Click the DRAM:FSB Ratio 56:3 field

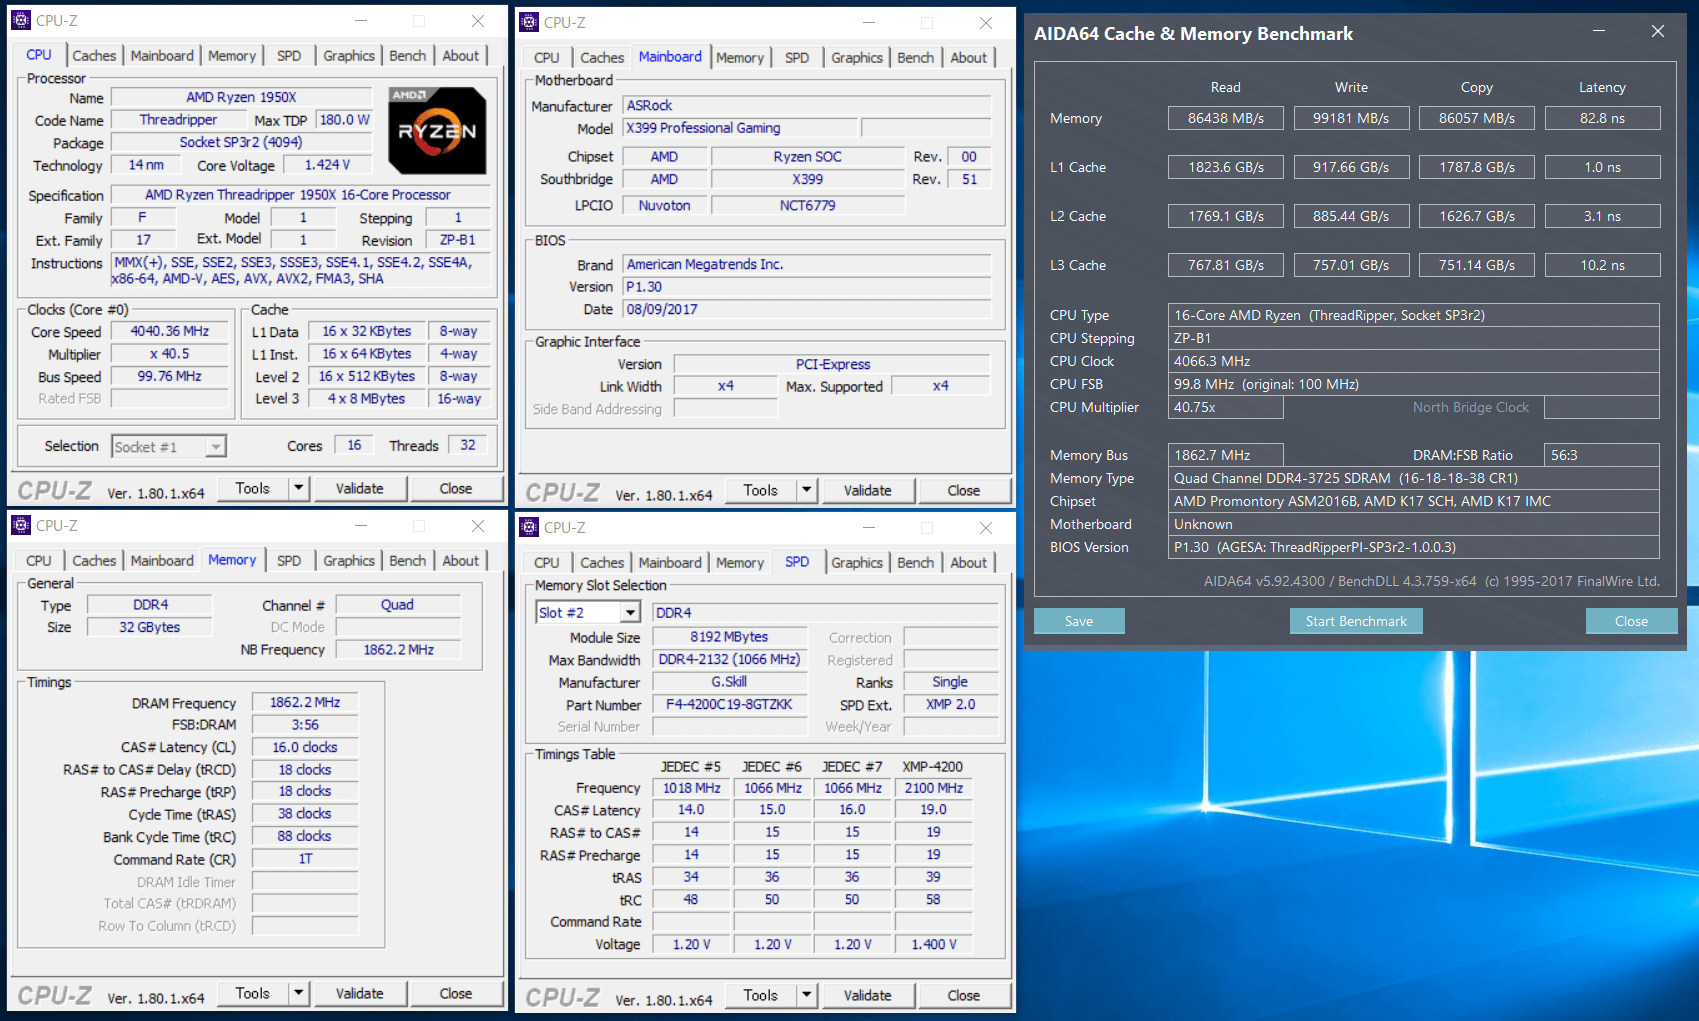point(1601,455)
